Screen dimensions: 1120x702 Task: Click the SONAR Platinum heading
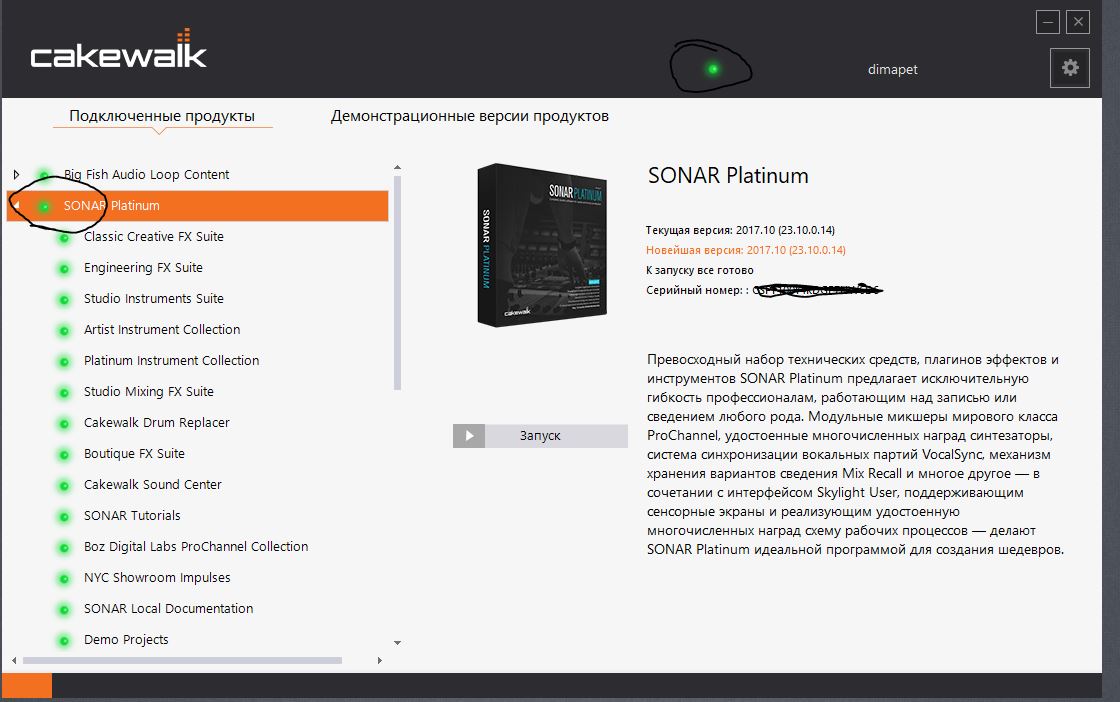(728, 176)
